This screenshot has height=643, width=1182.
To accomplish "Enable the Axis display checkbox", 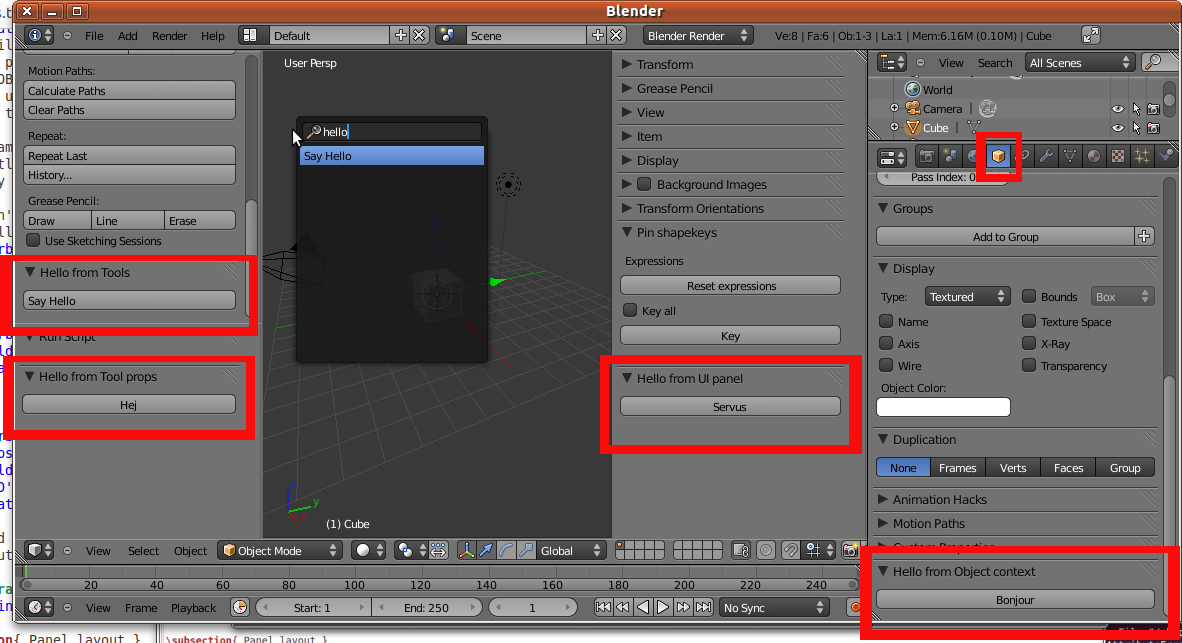I will coord(886,343).
